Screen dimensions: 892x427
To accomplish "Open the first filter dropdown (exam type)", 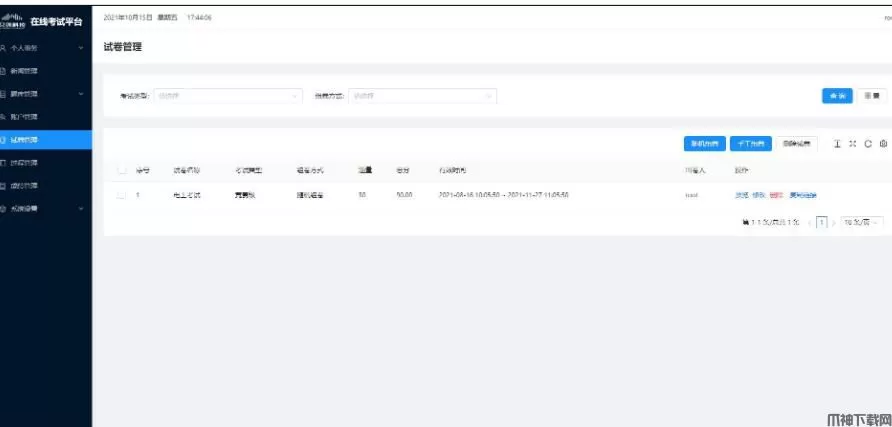I will tap(226, 96).
